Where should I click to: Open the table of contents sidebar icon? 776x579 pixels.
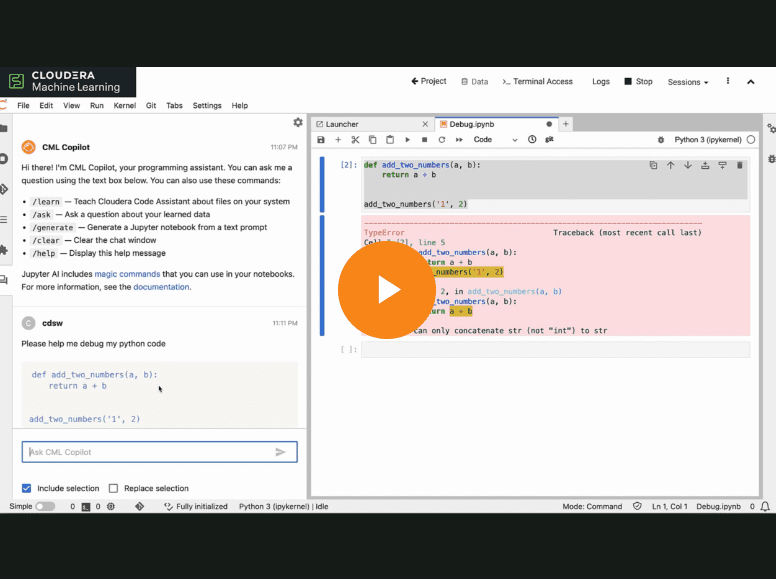coord(4,220)
